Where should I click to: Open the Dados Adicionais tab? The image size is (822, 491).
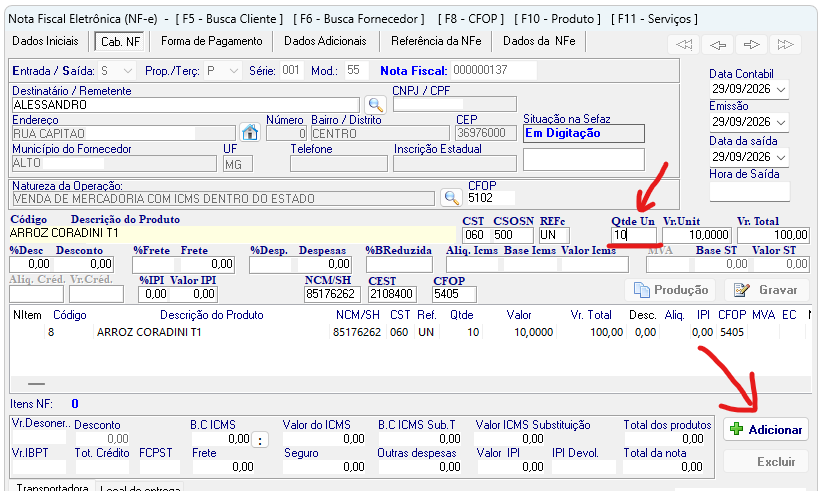325,41
